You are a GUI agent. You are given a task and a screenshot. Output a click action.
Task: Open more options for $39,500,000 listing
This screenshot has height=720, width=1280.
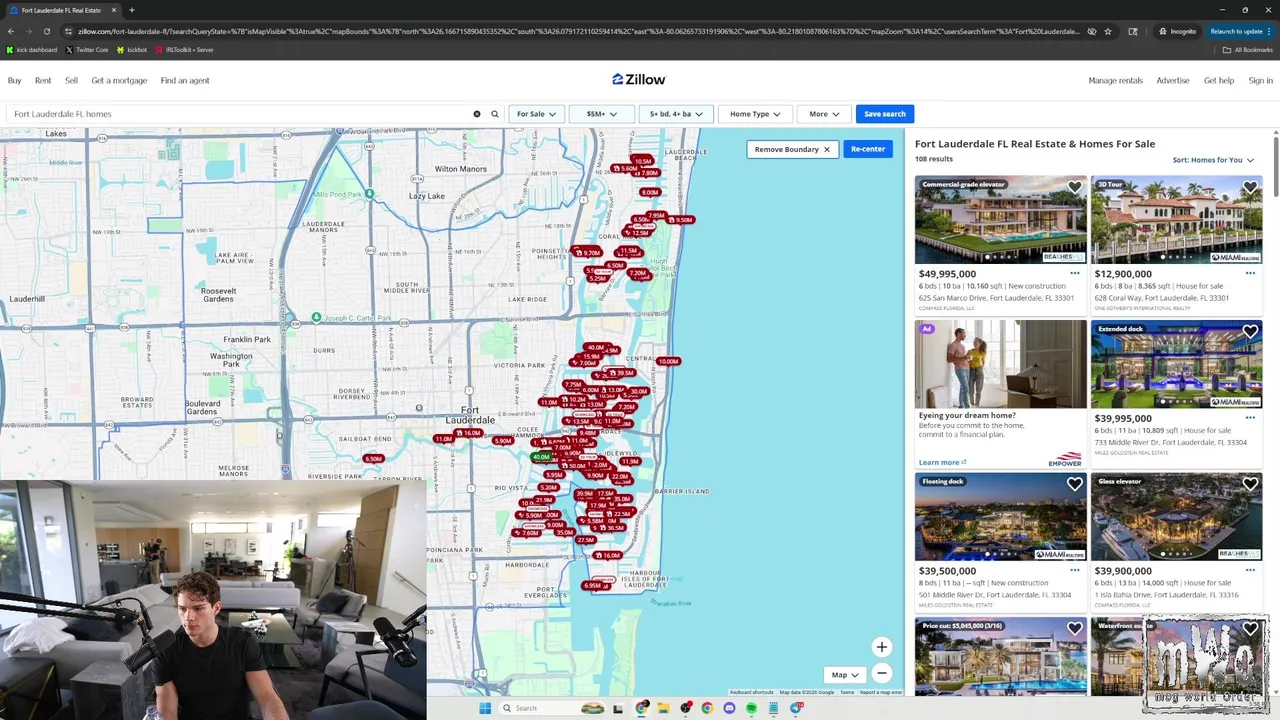tap(1074, 570)
